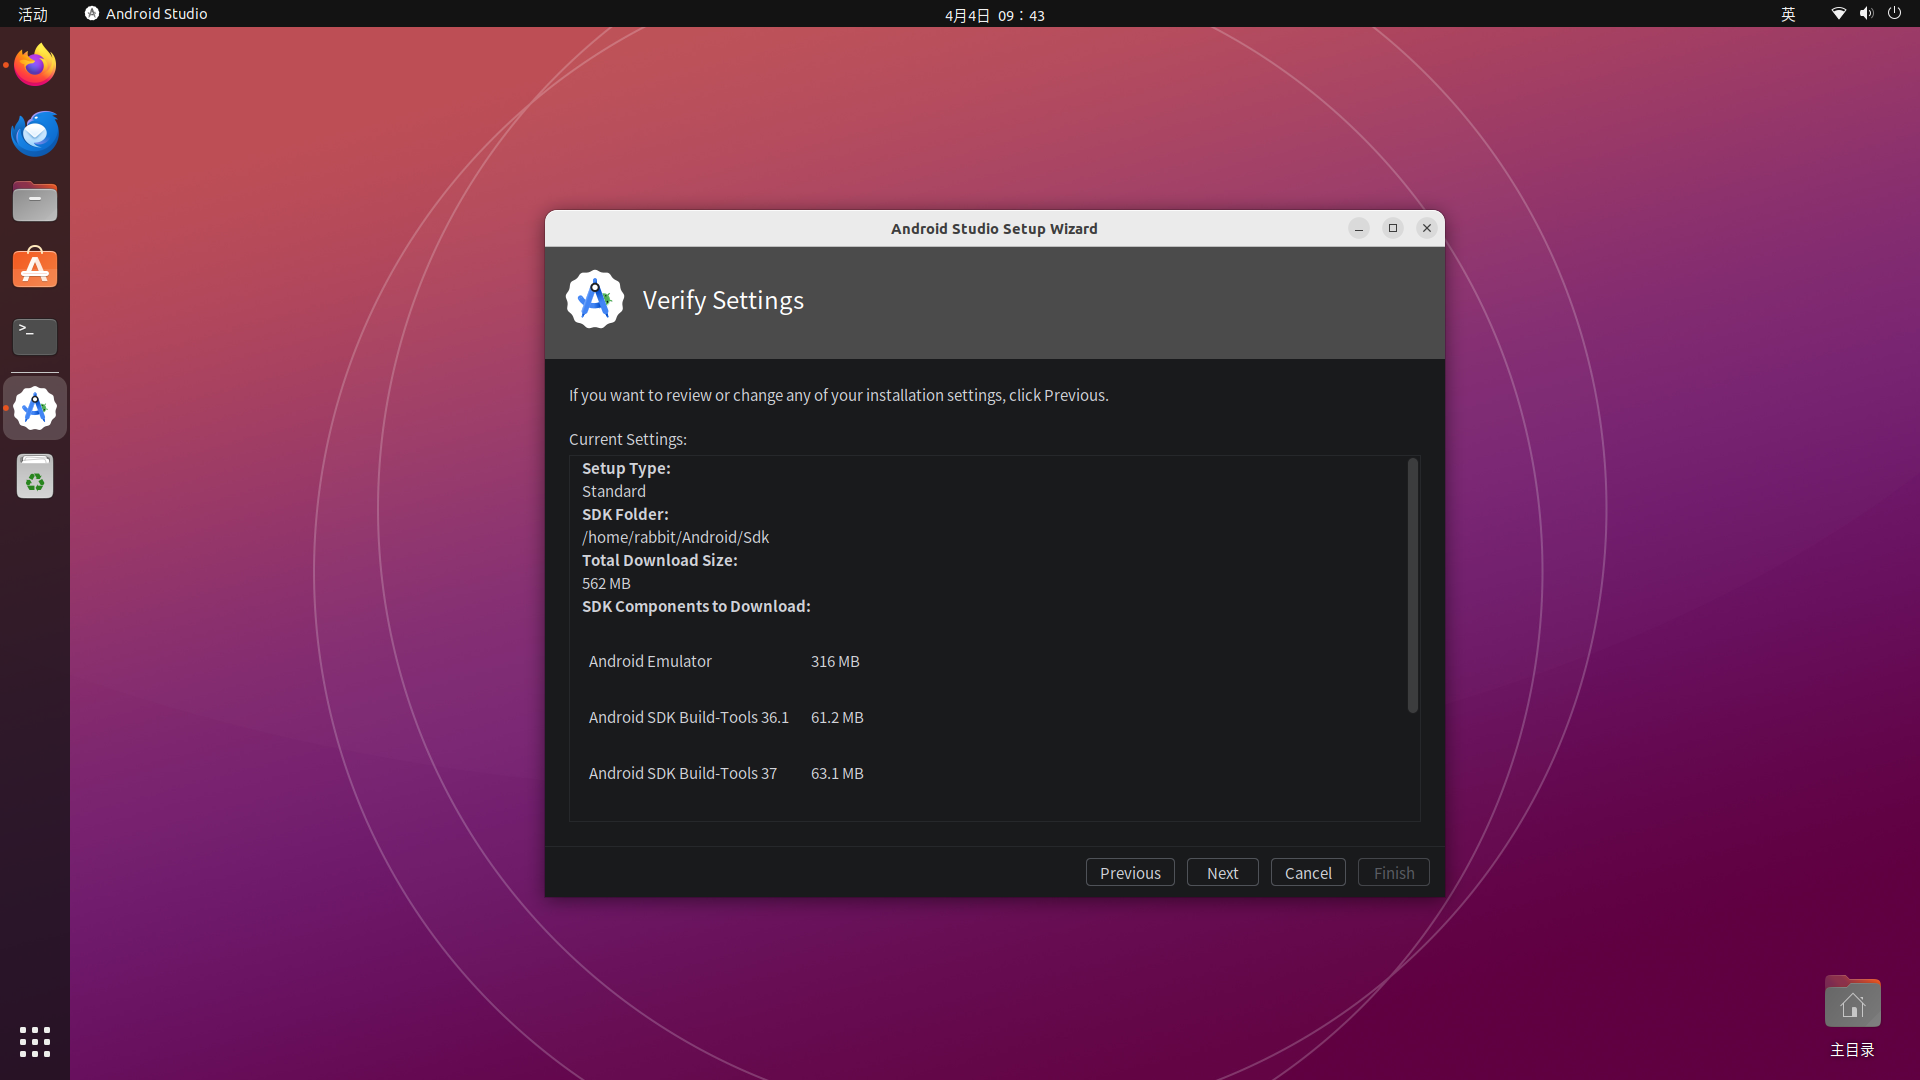Click the Android Studio wizard logo

tap(595, 299)
